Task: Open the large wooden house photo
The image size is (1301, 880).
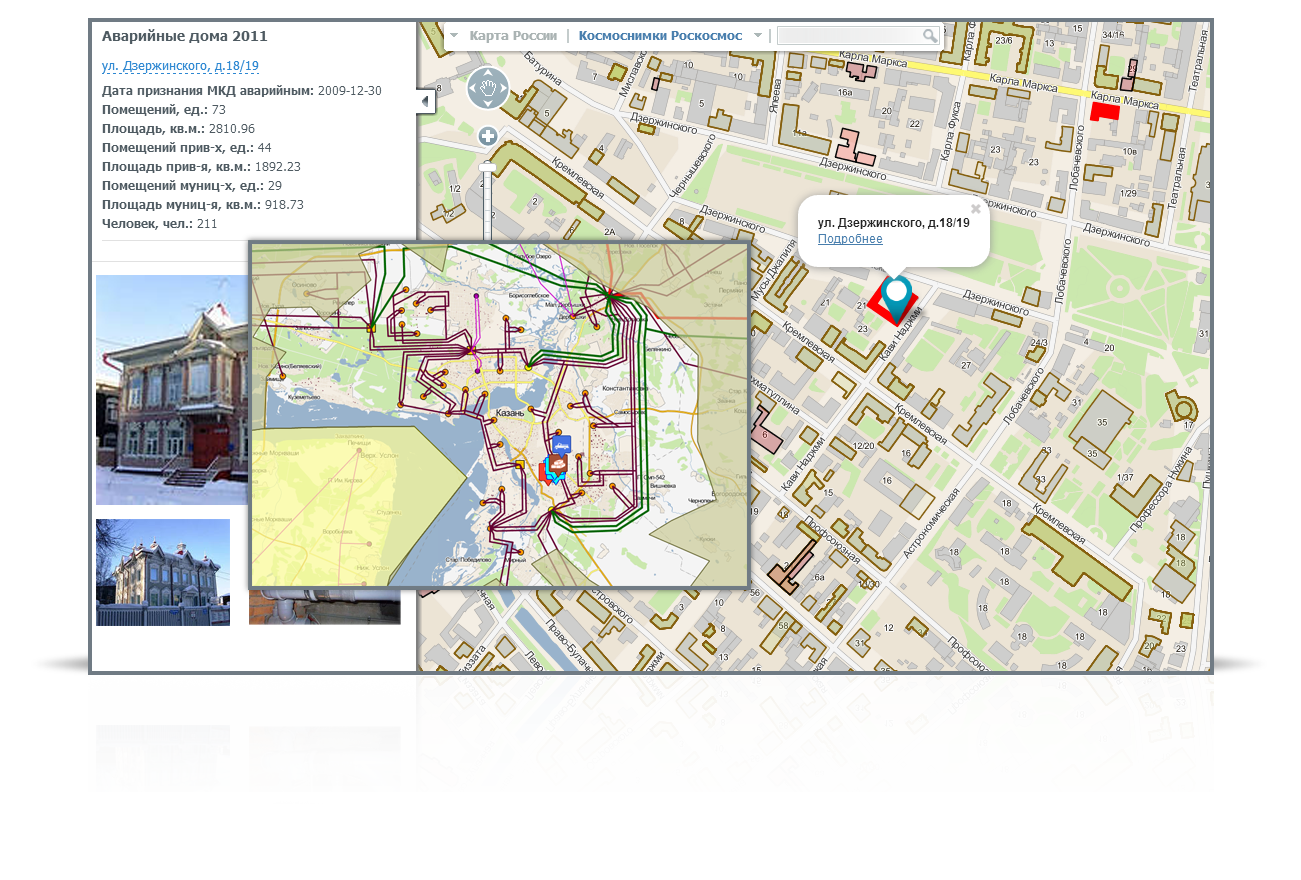Action: pyautogui.click(x=172, y=390)
